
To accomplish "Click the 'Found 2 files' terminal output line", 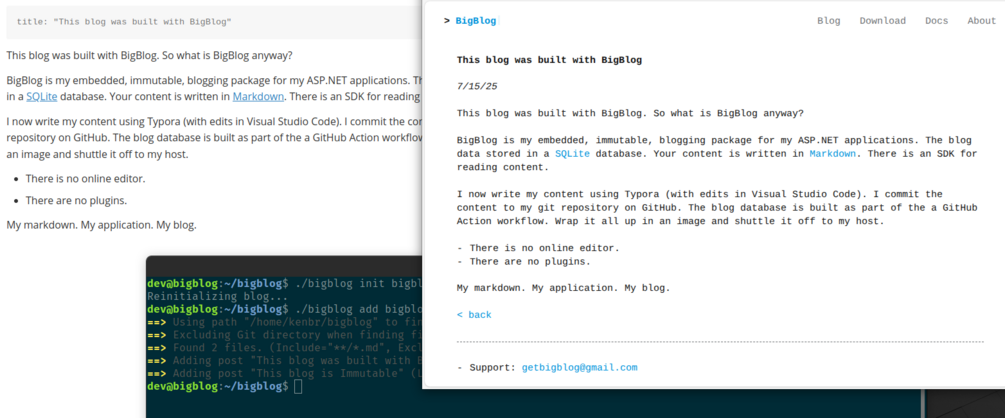I will coord(285,347).
